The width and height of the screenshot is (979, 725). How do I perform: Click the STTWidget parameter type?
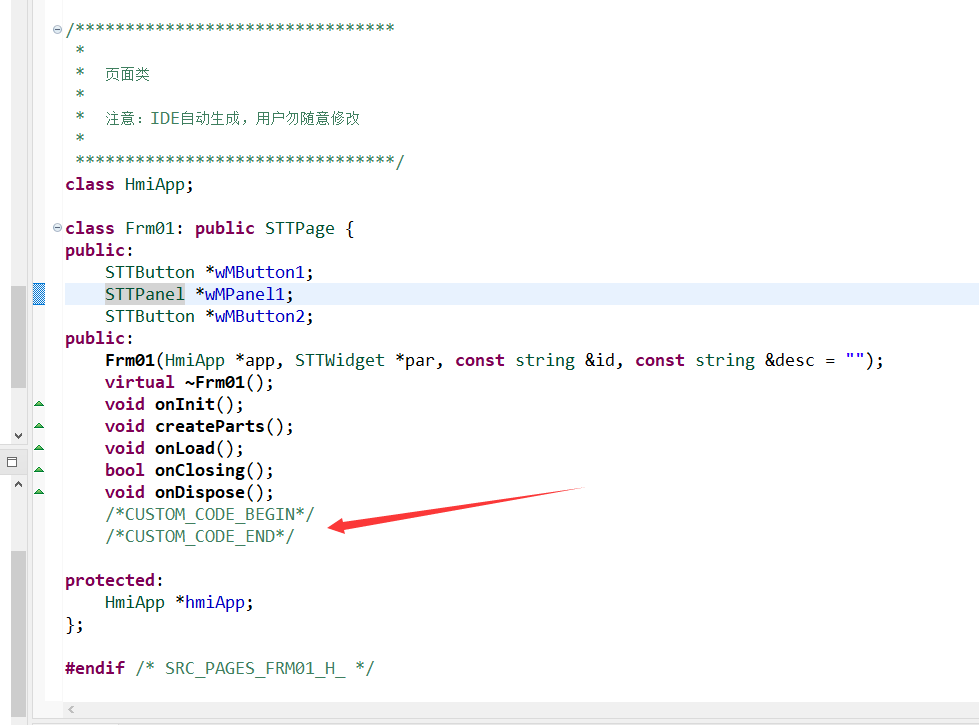click(x=340, y=360)
